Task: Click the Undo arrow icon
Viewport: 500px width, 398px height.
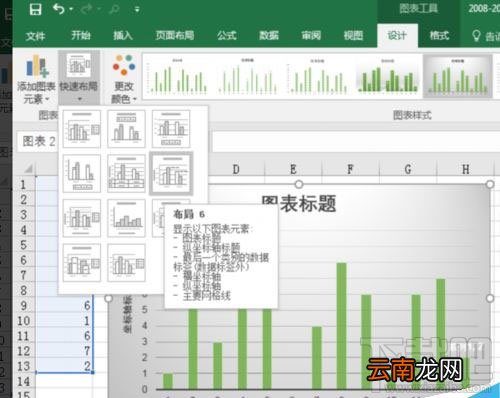Action: (x=59, y=9)
